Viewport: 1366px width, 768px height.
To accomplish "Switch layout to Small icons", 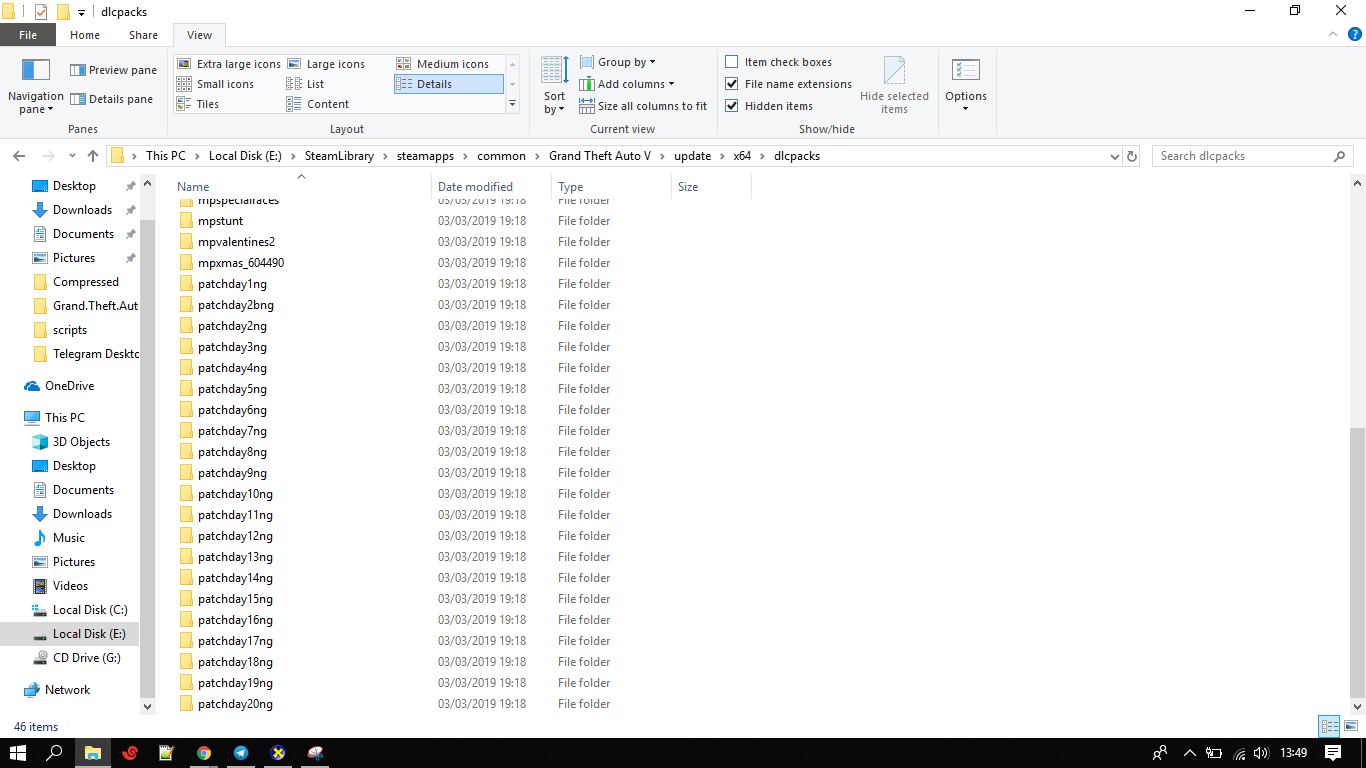I will [x=215, y=84].
